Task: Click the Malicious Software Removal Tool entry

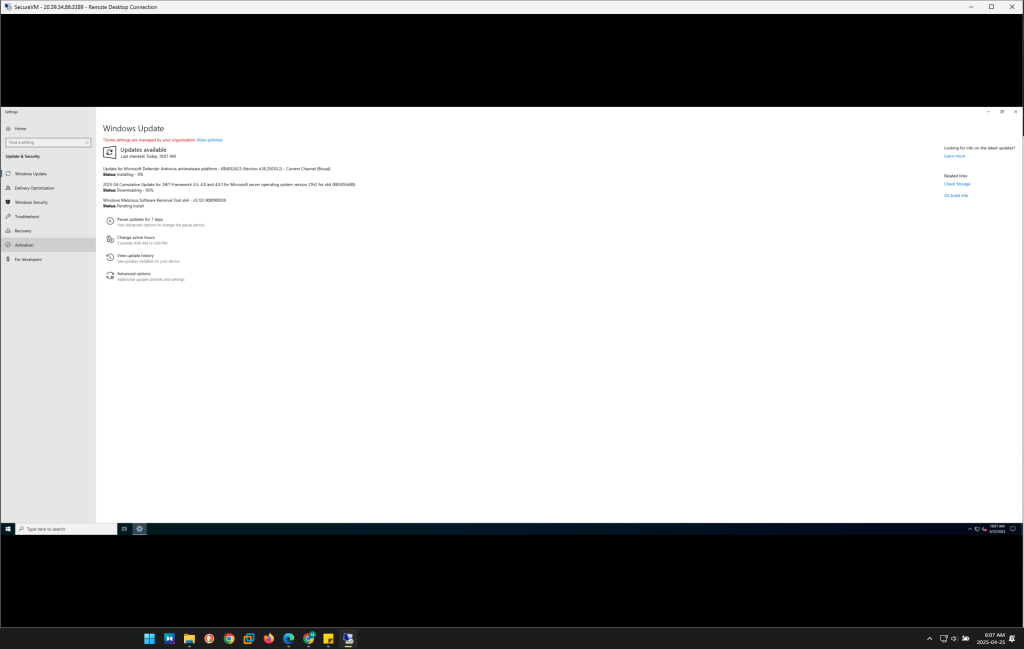Action: coord(165,200)
